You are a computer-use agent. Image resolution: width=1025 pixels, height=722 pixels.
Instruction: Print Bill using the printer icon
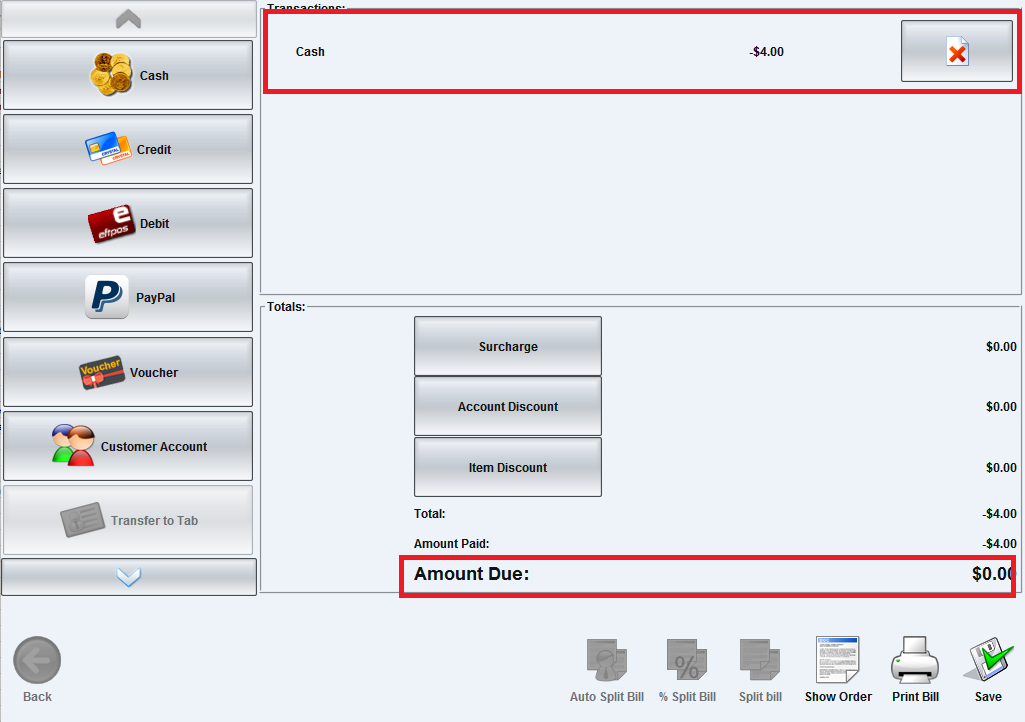click(915, 670)
